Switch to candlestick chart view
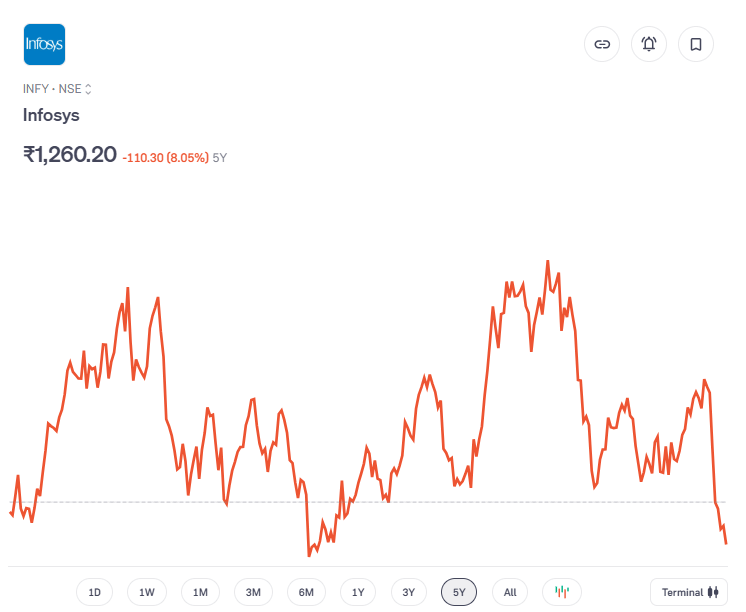The width and height of the screenshot is (746, 612). click(562, 592)
